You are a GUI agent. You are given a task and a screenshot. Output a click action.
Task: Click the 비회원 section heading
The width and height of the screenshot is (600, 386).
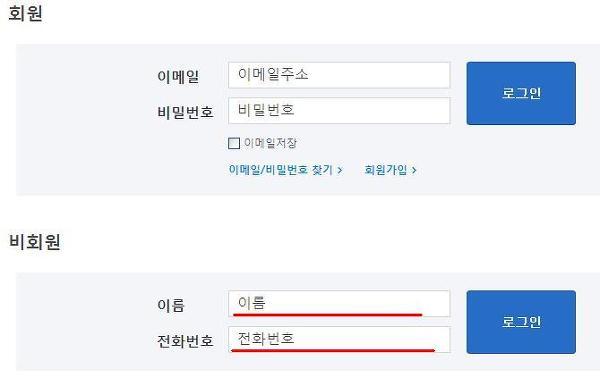point(34,242)
